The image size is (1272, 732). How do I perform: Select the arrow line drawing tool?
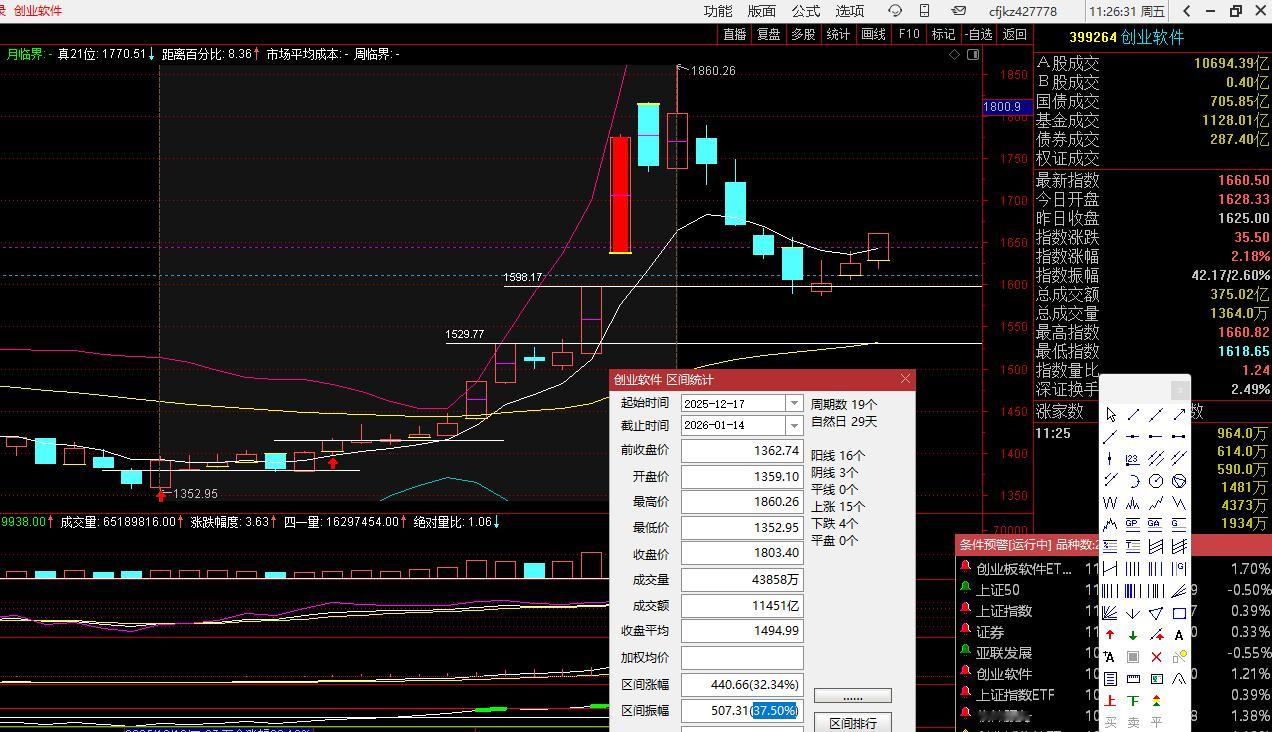coord(1180,414)
